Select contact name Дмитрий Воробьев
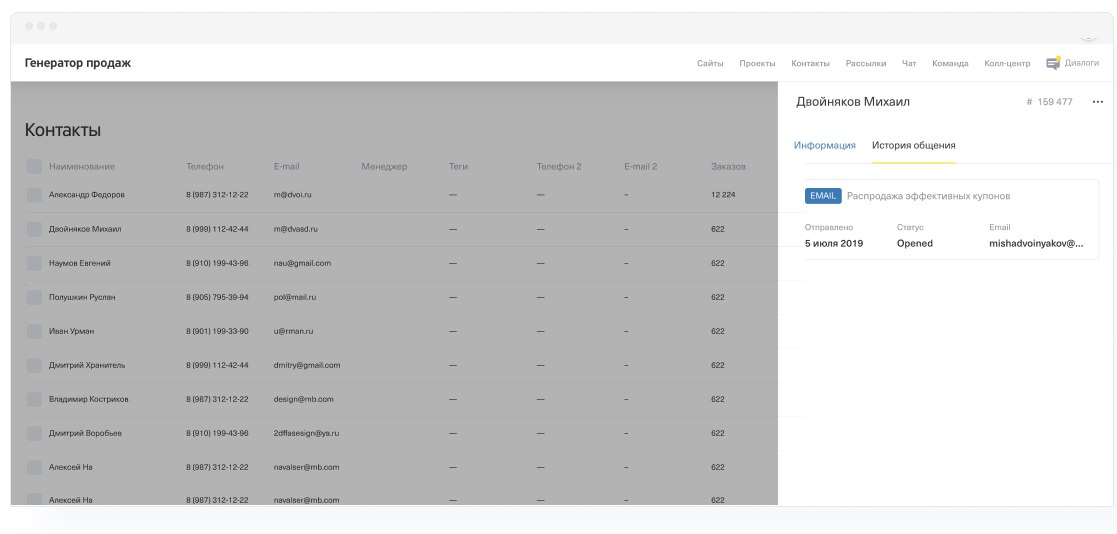Screen dimensions: 1117x534 click(x=85, y=433)
